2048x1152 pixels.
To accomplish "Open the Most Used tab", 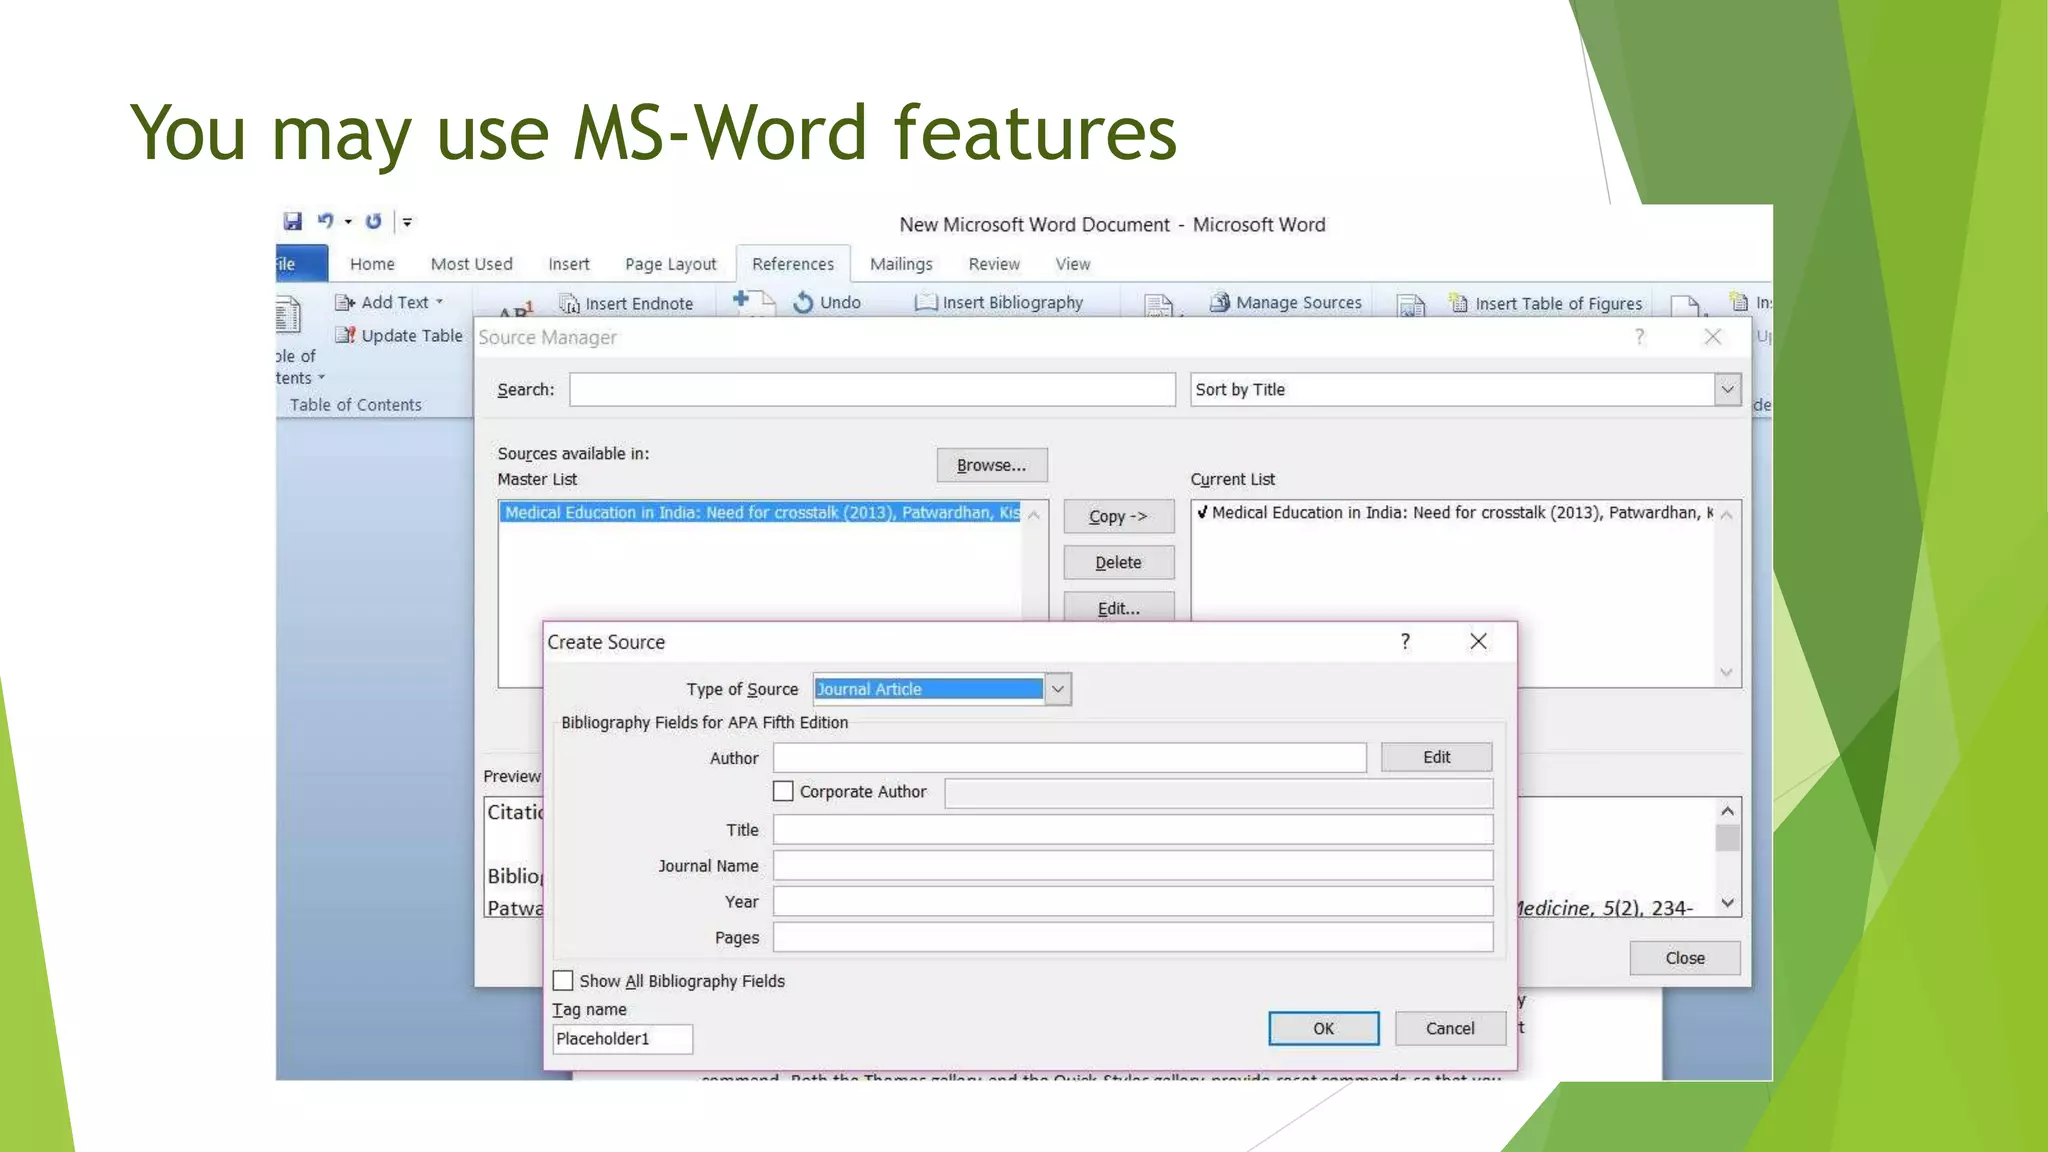I will point(471,264).
